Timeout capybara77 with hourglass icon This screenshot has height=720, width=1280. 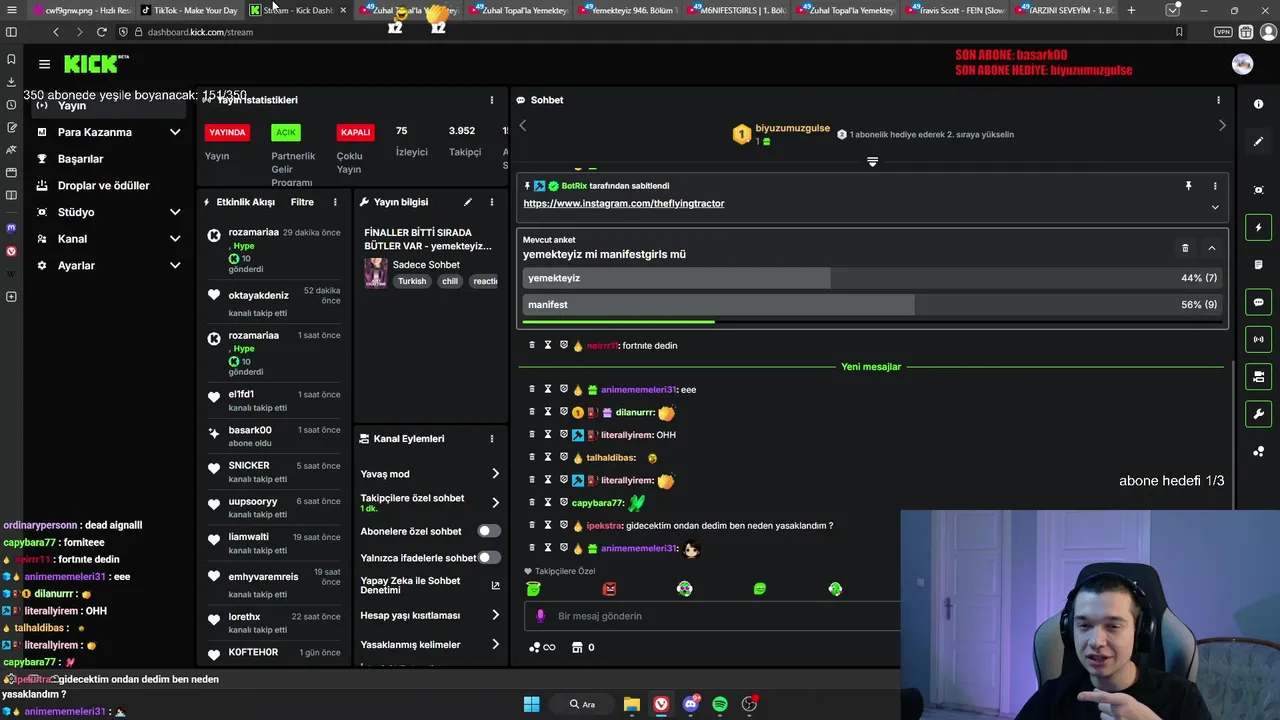point(548,503)
